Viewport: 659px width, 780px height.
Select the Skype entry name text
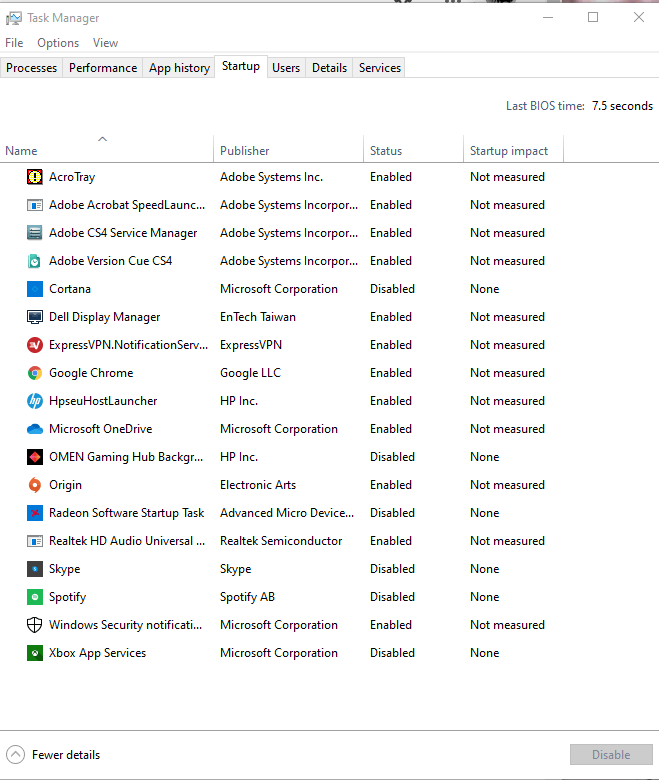click(64, 569)
